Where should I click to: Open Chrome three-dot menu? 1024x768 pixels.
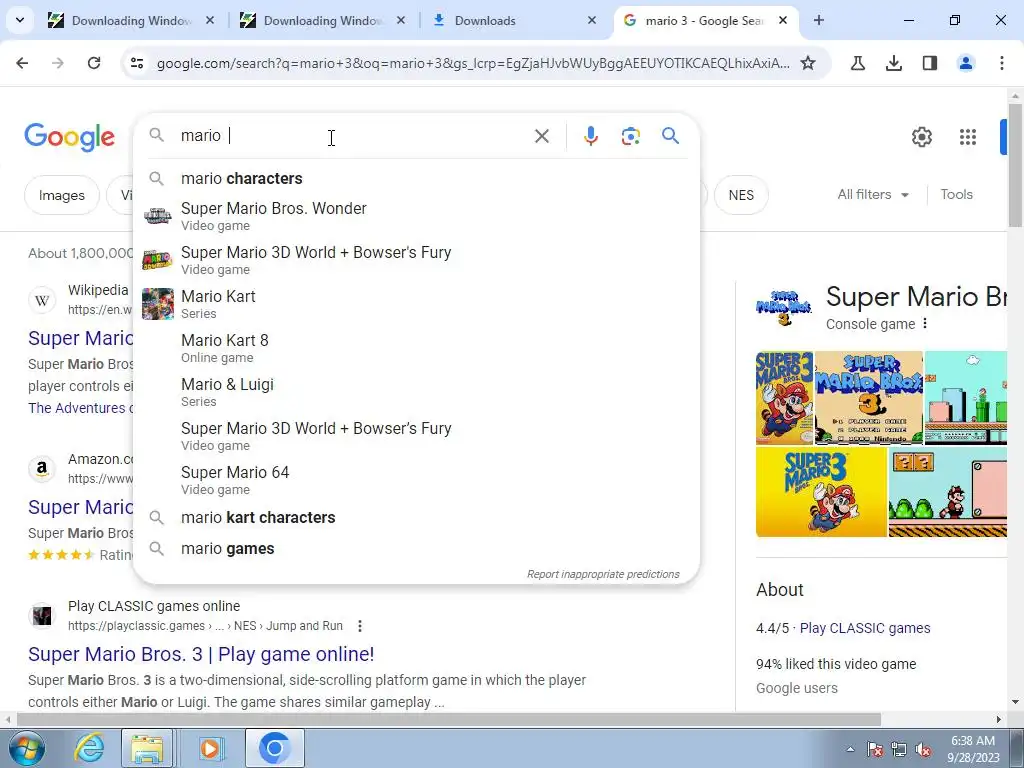pos(1002,63)
